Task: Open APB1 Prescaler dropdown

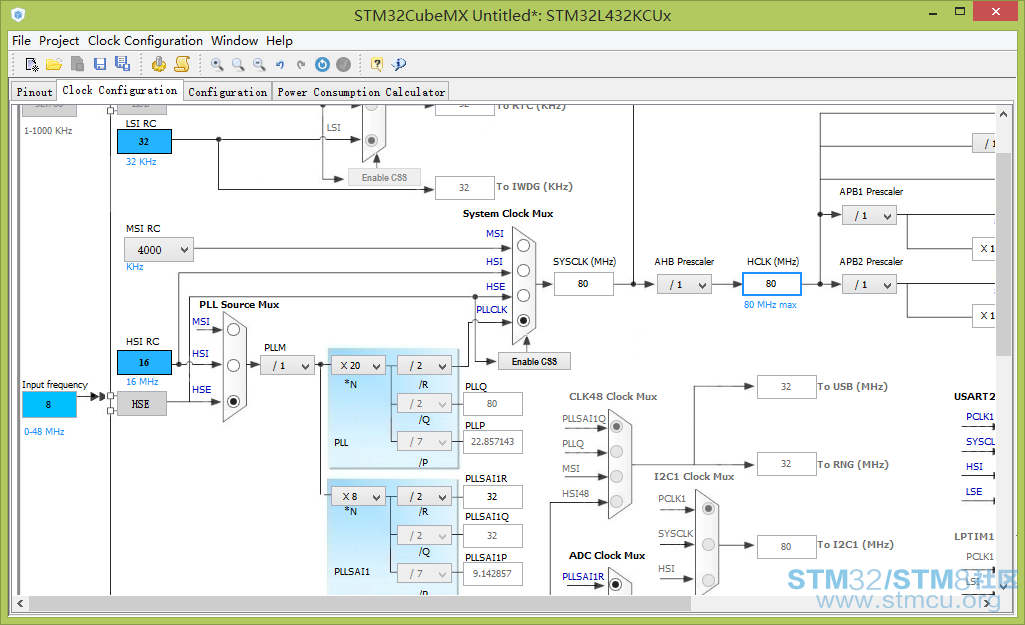Action: (869, 216)
